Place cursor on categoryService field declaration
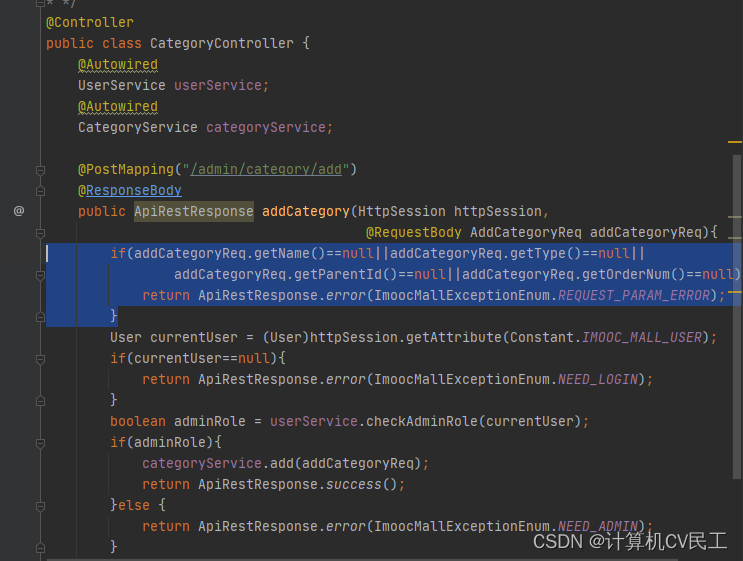This screenshot has width=743, height=561. (266, 127)
